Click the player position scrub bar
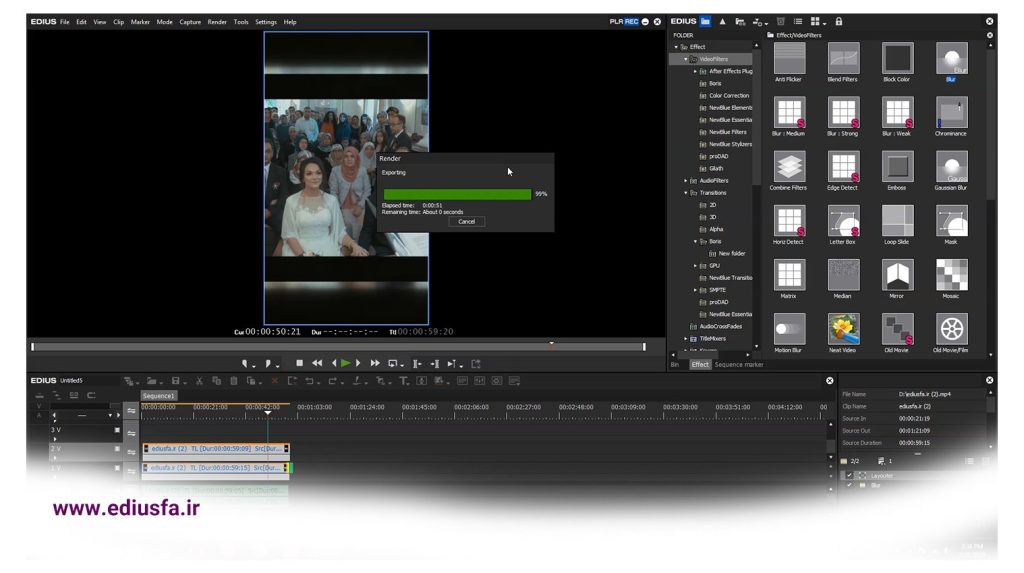This screenshot has width=1024, height=573. click(338, 347)
